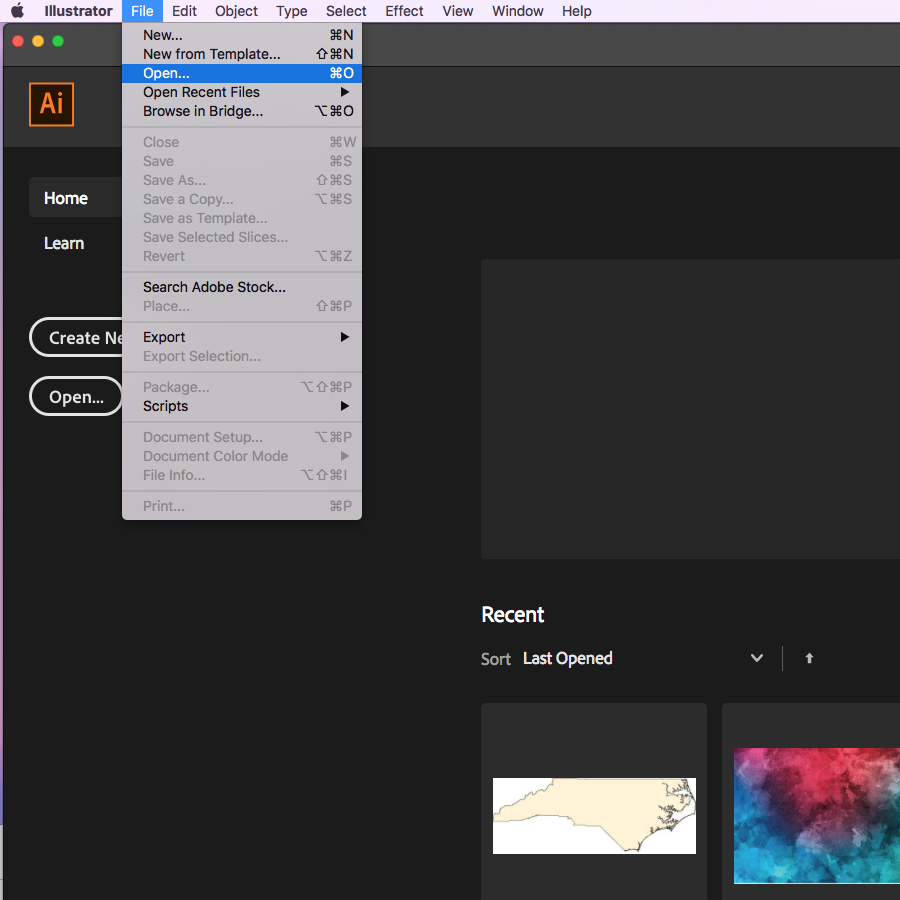900x900 pixels.
Task: Click the Create New button
Action: tap(76, 338)
